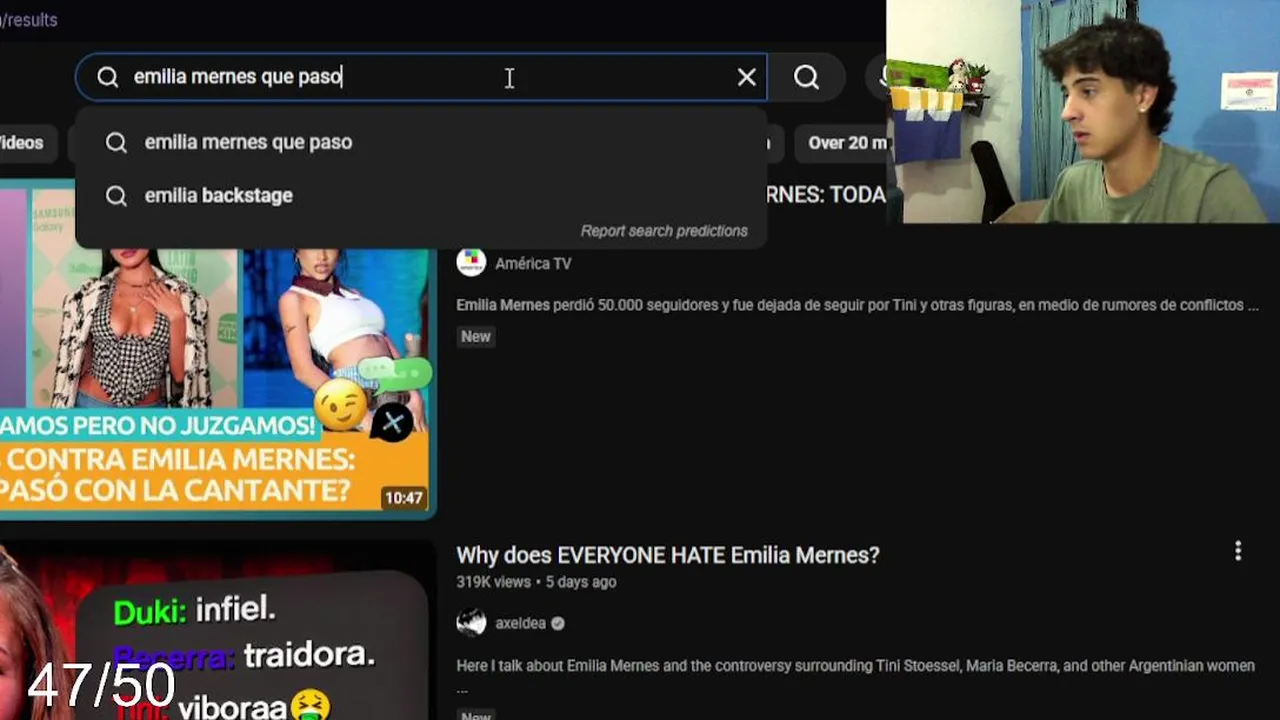
Task: Open the Emilia Mernes 10:47 video thumbnail
Action: point(217,349)
